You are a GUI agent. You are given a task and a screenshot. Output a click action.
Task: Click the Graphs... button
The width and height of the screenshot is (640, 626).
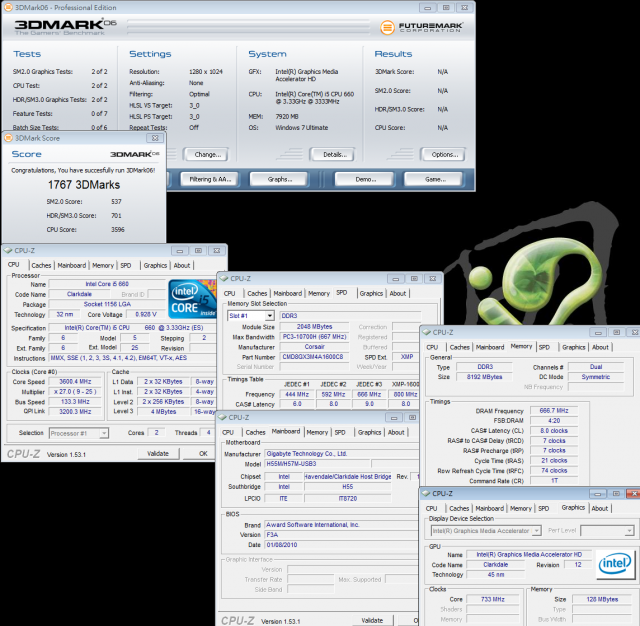280,179
